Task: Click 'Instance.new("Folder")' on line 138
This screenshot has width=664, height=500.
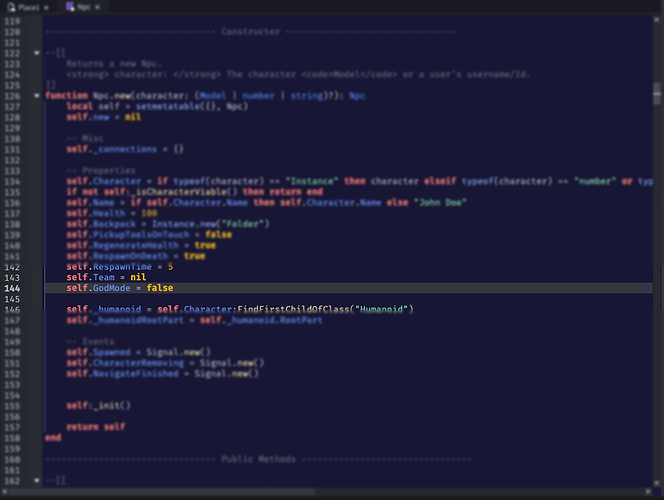Action: point(210,224)
